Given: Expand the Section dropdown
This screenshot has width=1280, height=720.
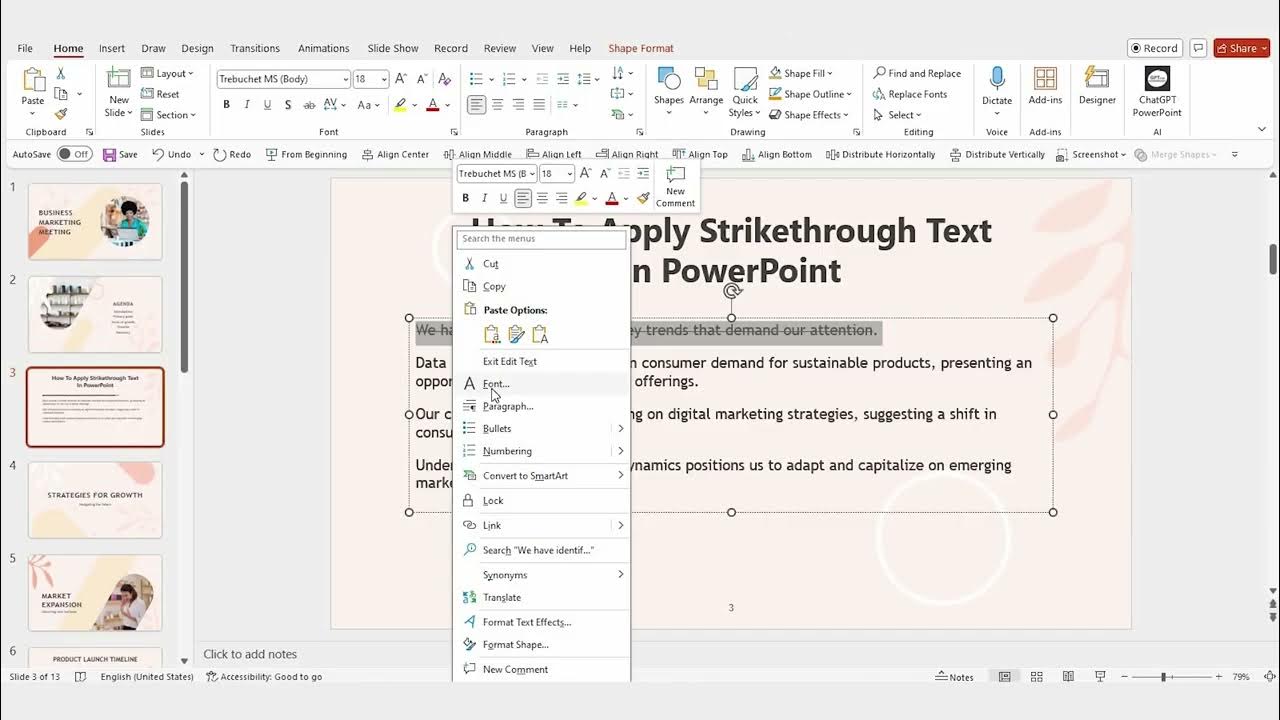Looking at the screenshot, I should [168, 115].
